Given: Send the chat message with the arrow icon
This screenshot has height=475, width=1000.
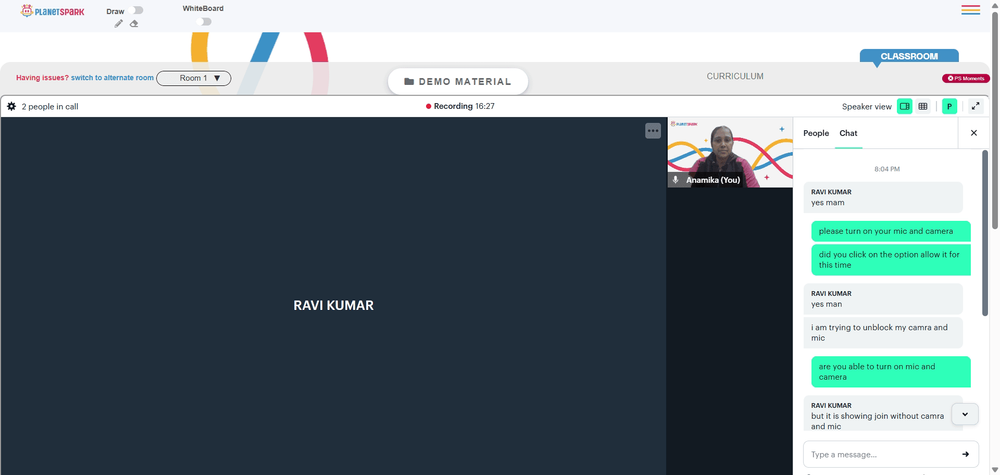Looking at the screenshot, I should click(x=966, y=454).
